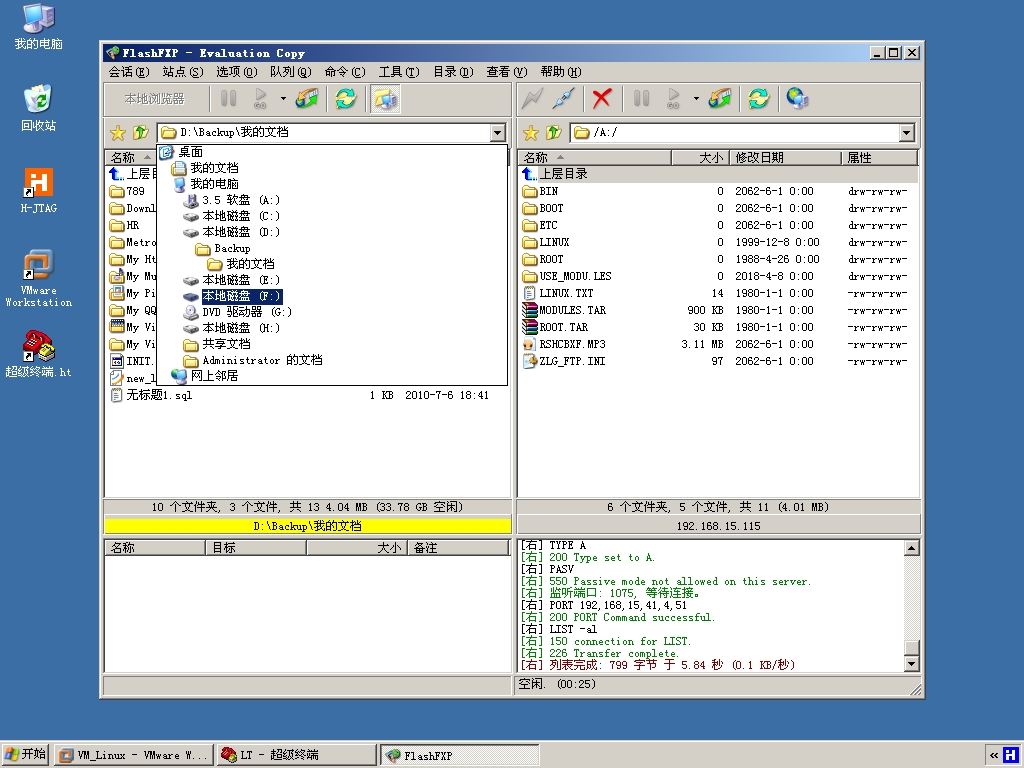The height and width of the screenshot is (768, 1024).
Task: Select Administrator 的文档 entry
Action: tap(262, 360)
